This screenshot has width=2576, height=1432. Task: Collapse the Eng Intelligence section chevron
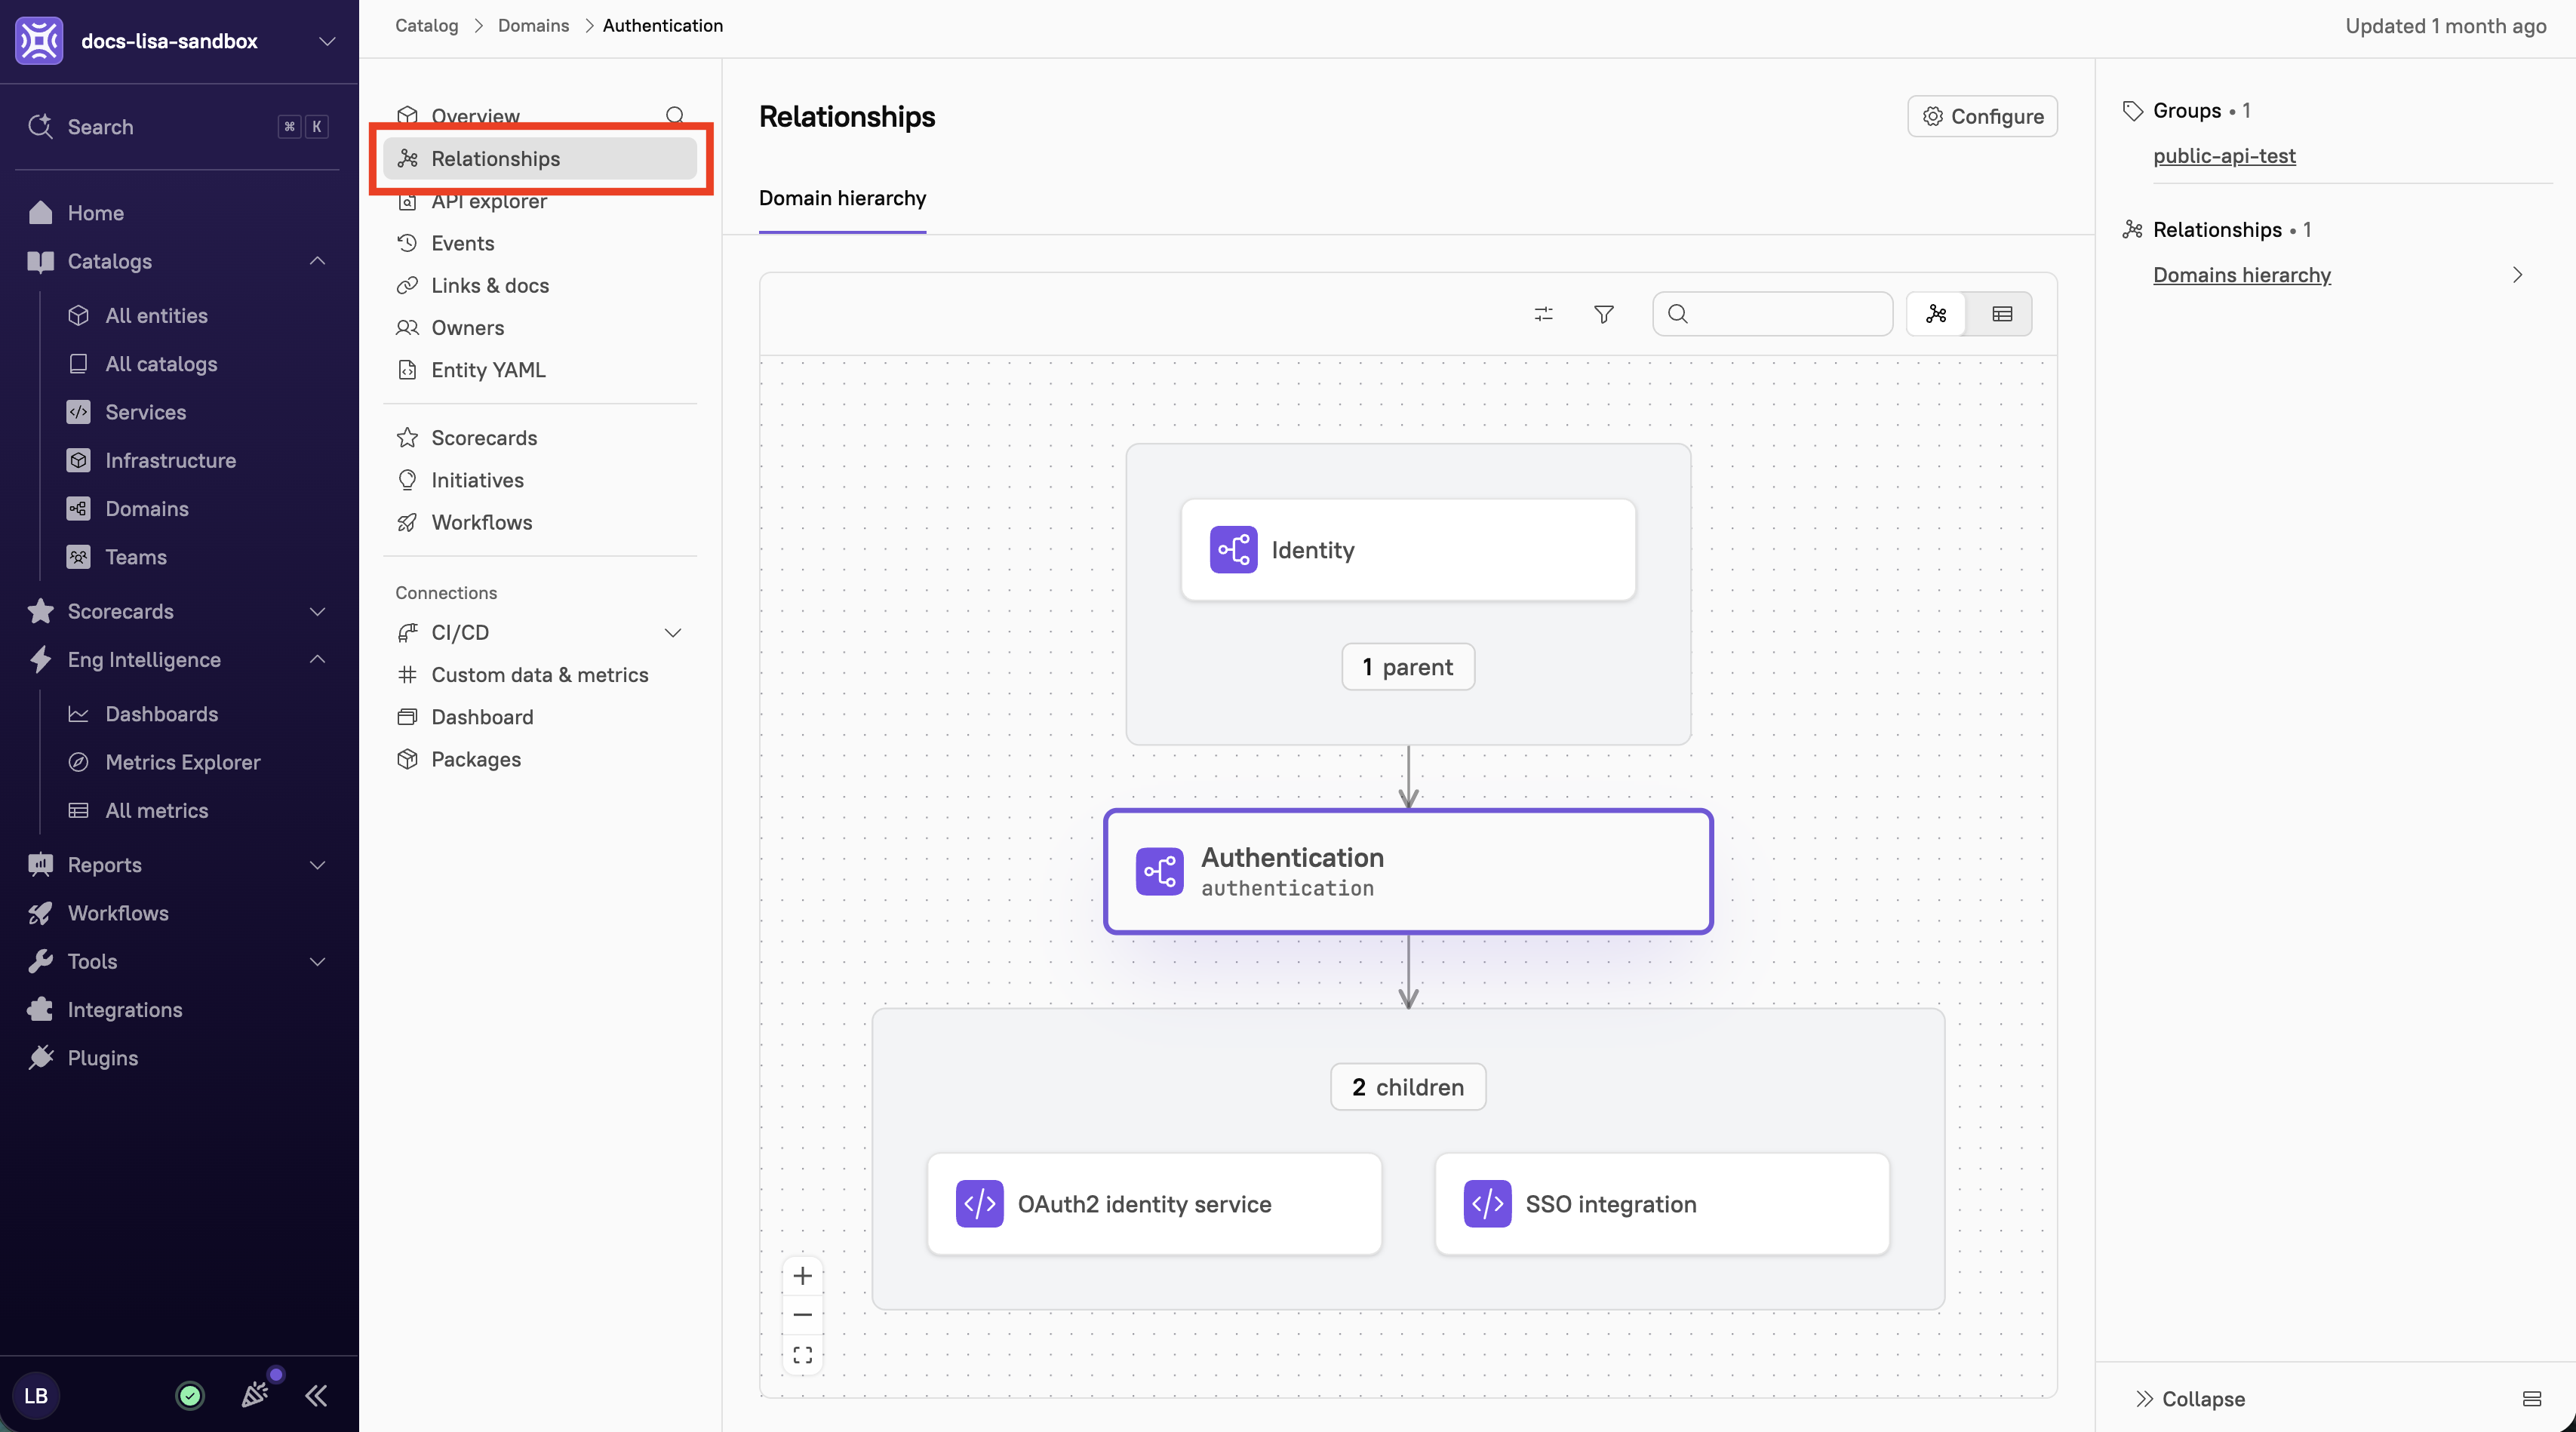pos(317,660)
